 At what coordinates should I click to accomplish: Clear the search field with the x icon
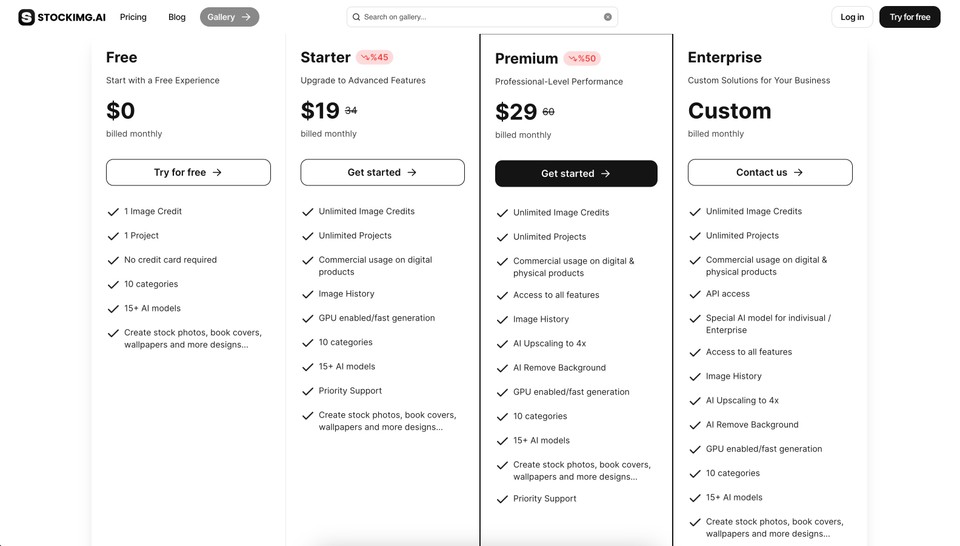tap(607, 17)
